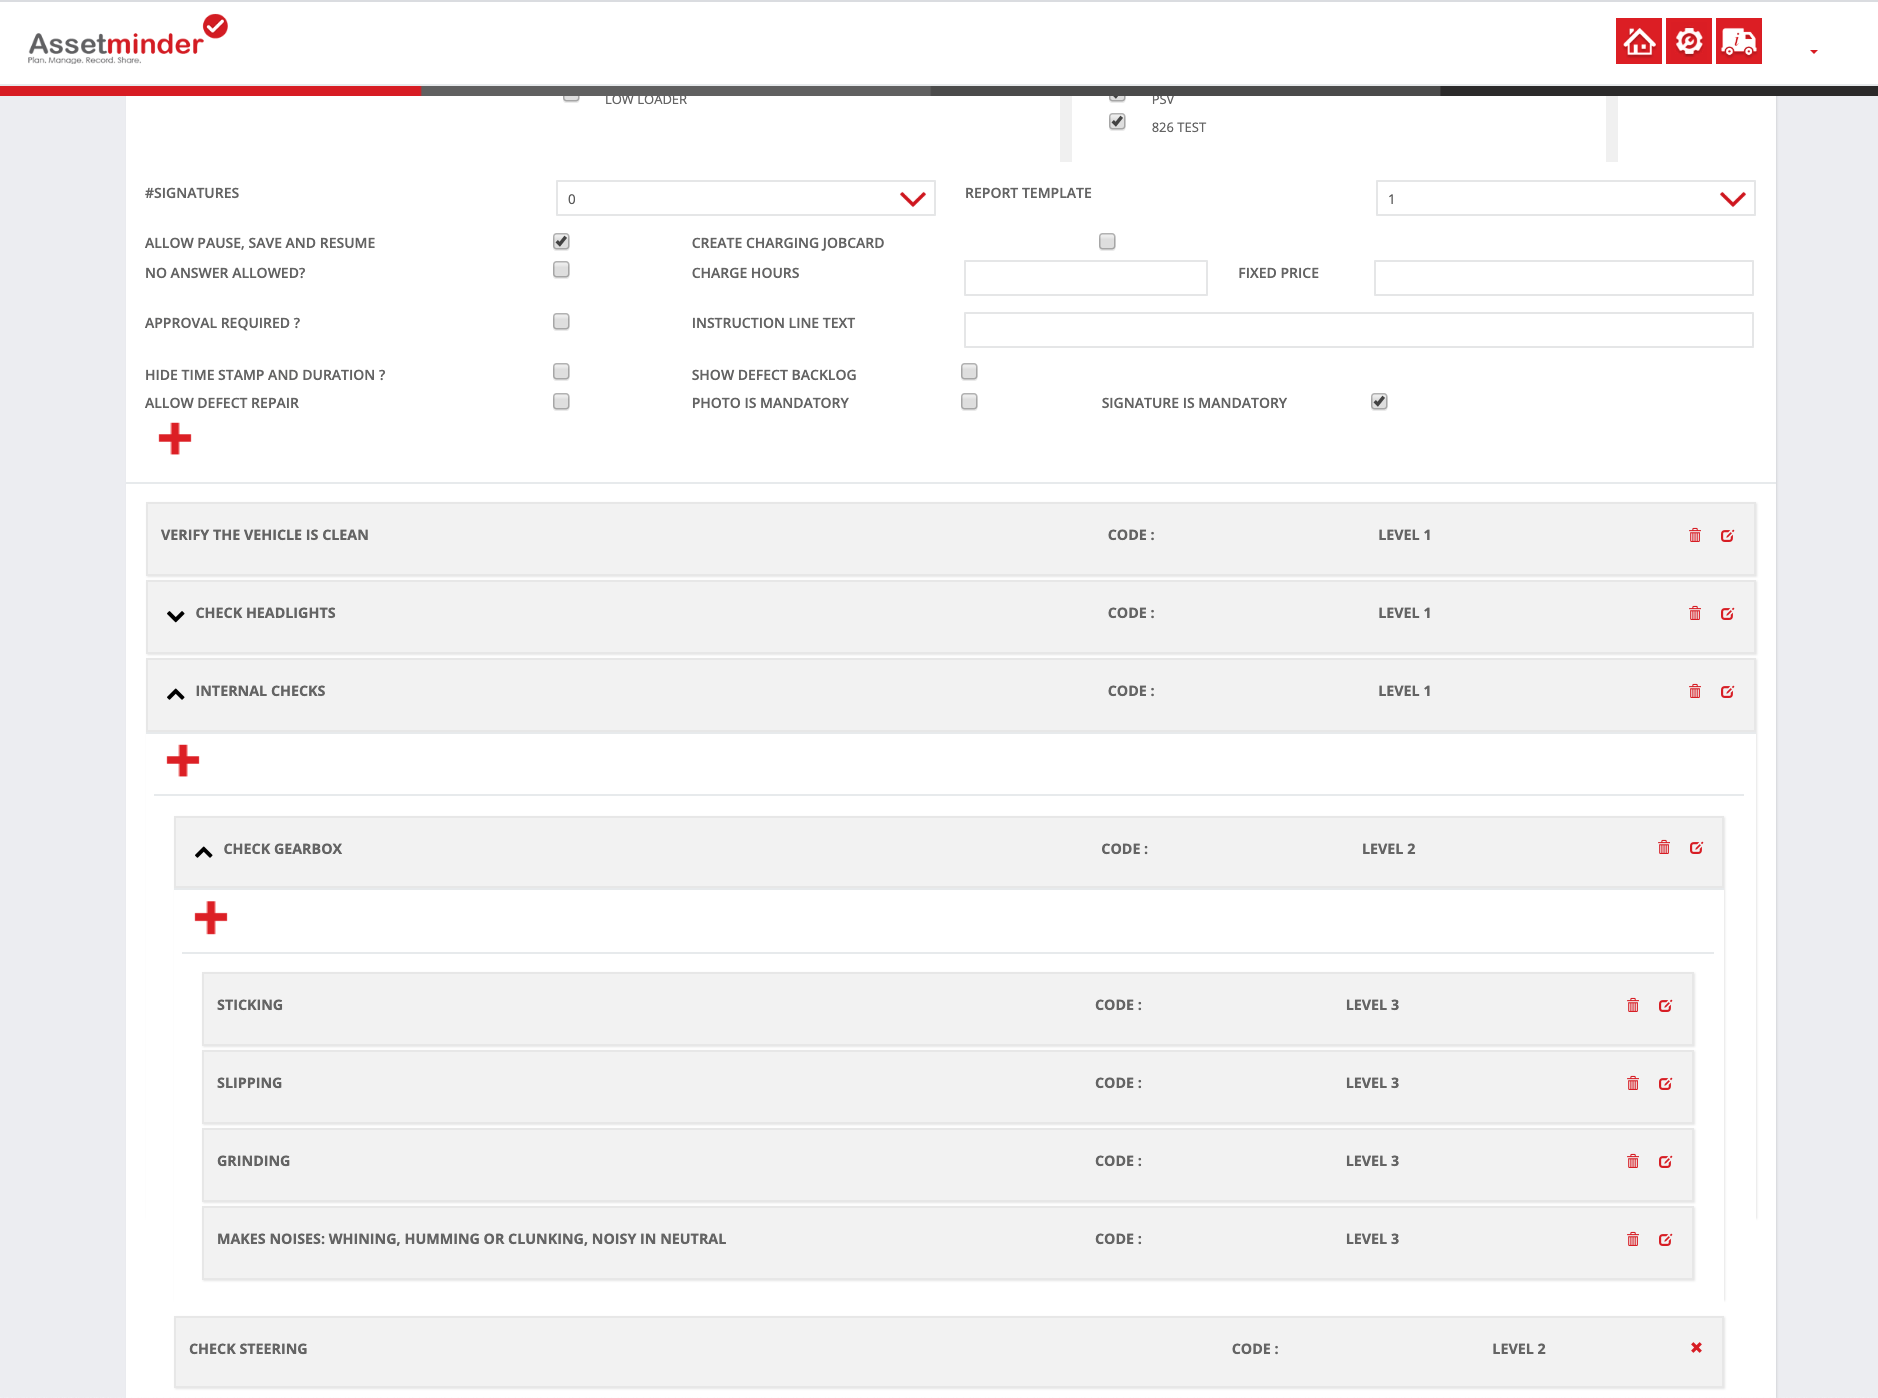Edit the Makes Noises item
The image size is (1878, 1398).
1665,1239
